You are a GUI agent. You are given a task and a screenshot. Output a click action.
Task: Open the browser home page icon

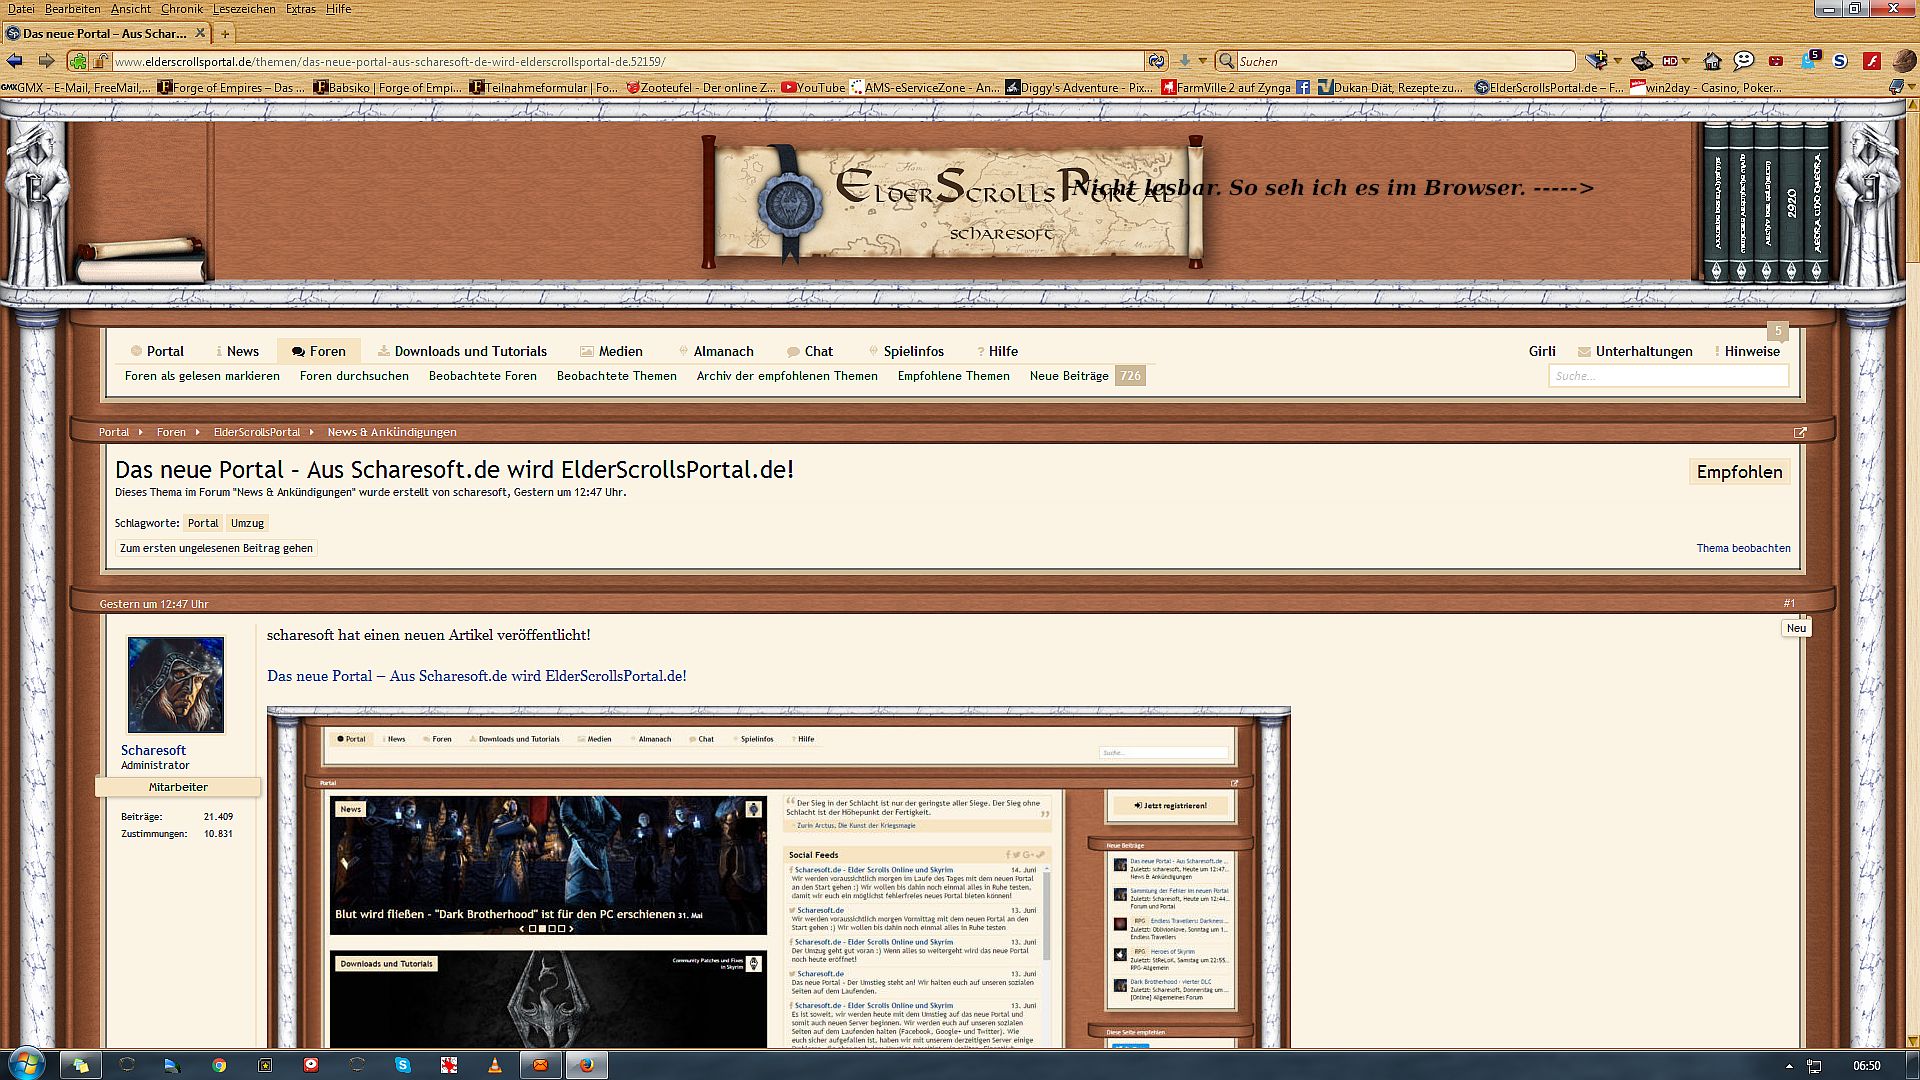pyautogui.click(x=1712, y=61)
